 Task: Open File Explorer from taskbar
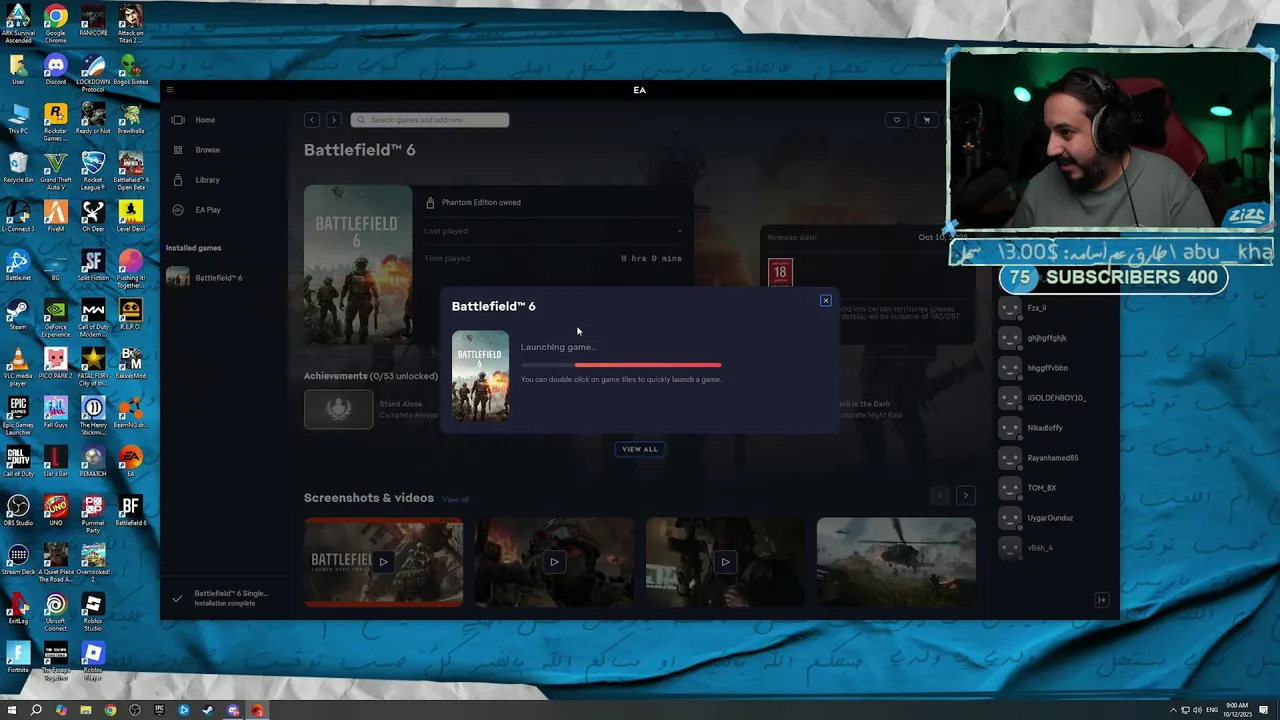[86, 710]
